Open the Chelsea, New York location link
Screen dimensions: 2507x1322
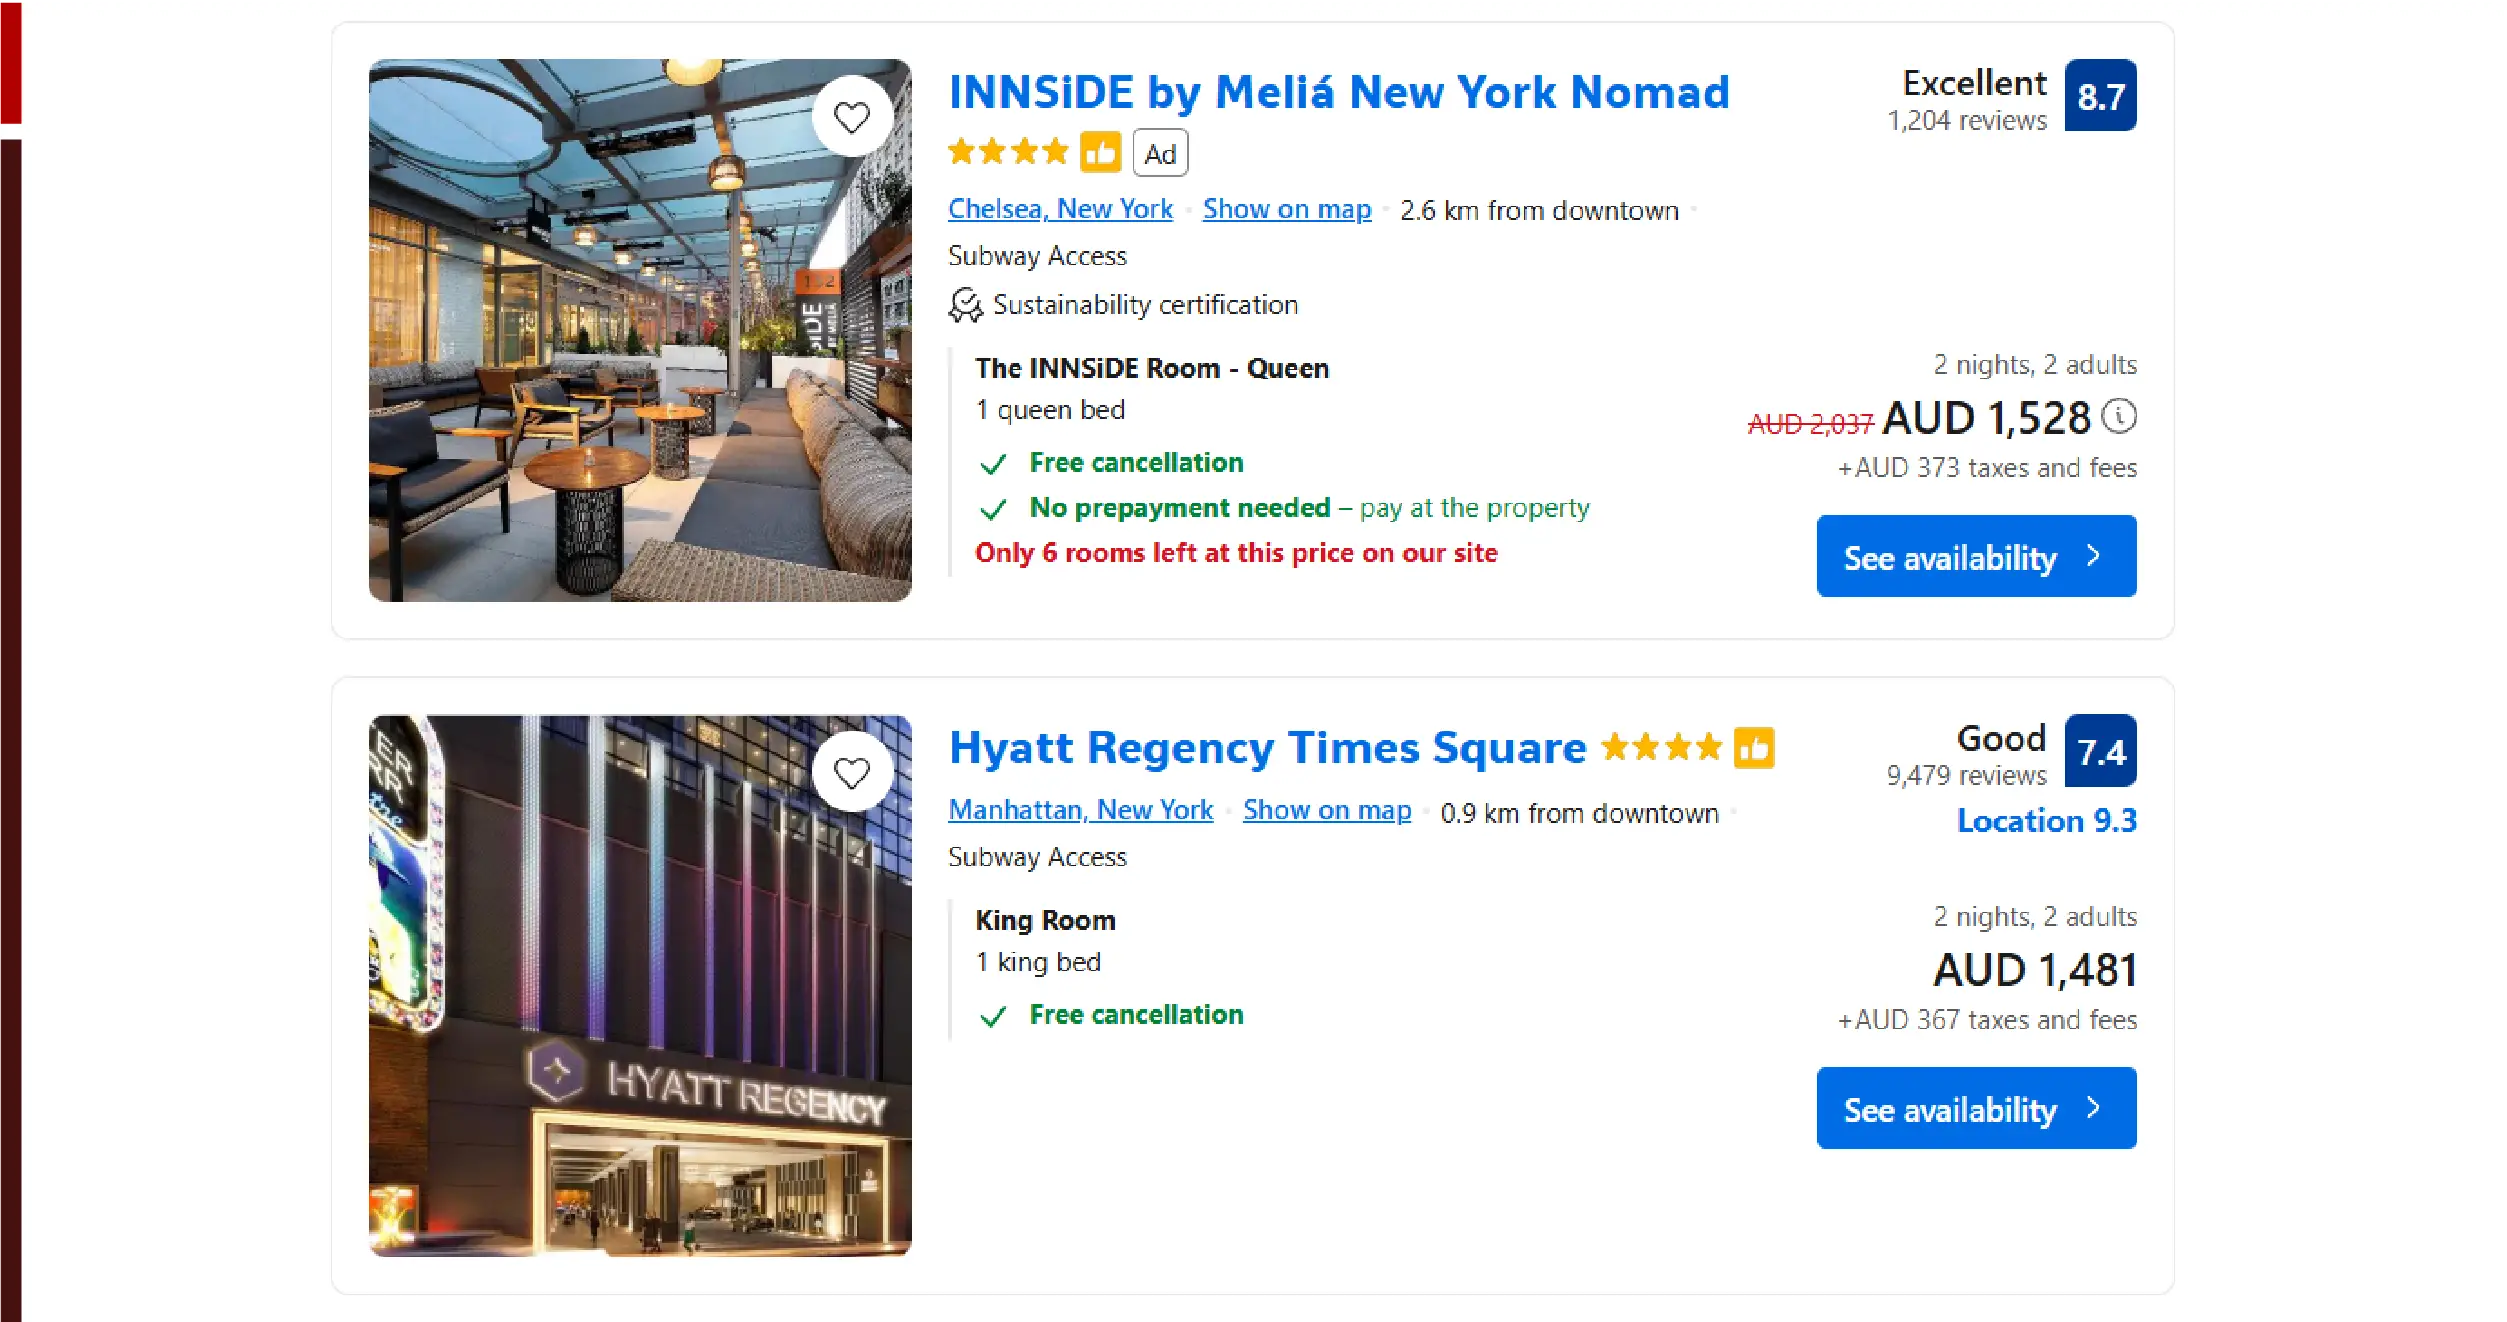coord(1060,209)
